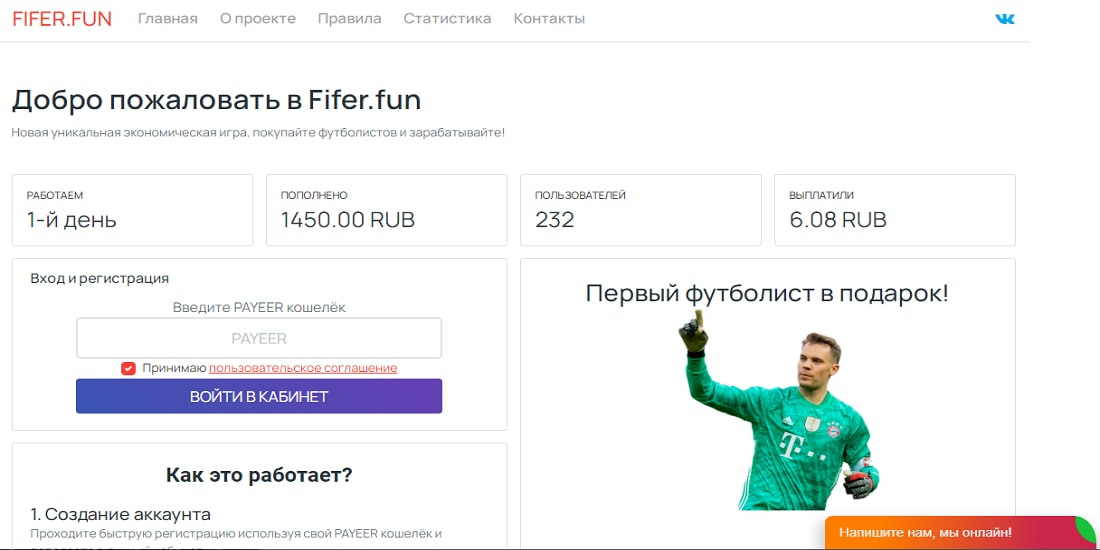The image size is (1100, 550).
Task: Open the Правила menu item
Action: pos(349,19)
